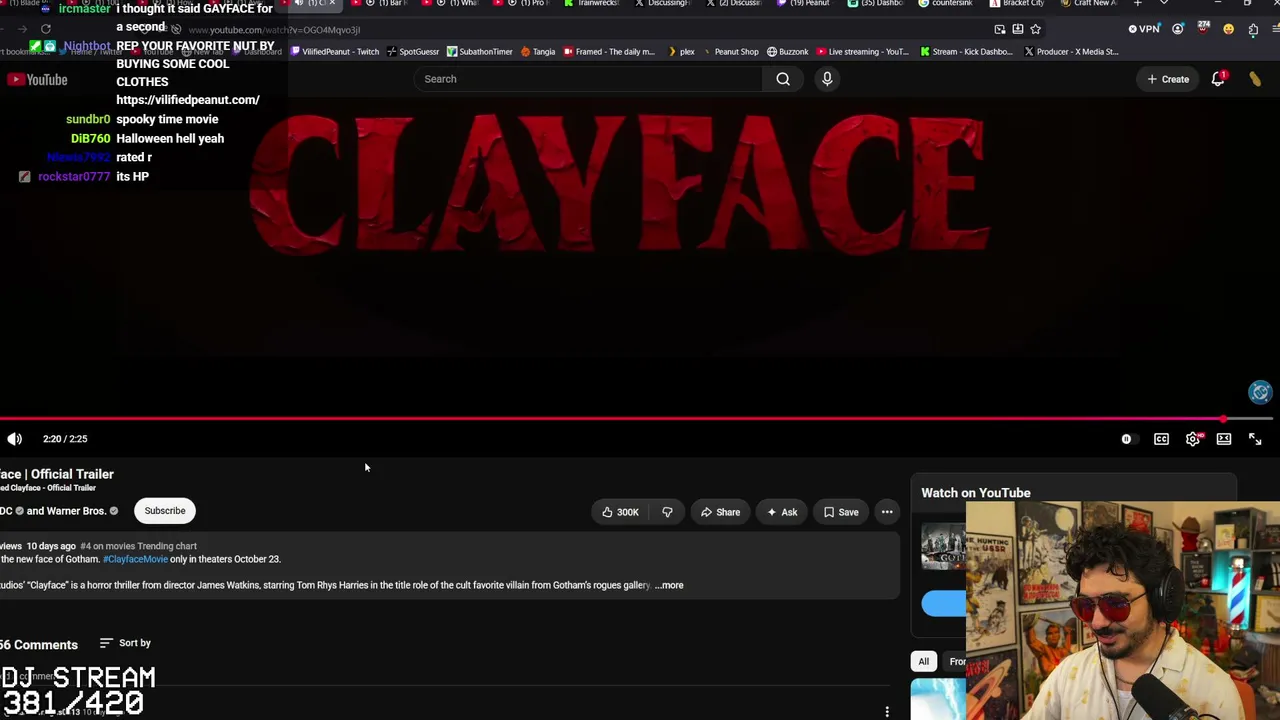Screen dimensions: 1280x720
Task: Click in the YouTube search field
Action: click(588, 79)
